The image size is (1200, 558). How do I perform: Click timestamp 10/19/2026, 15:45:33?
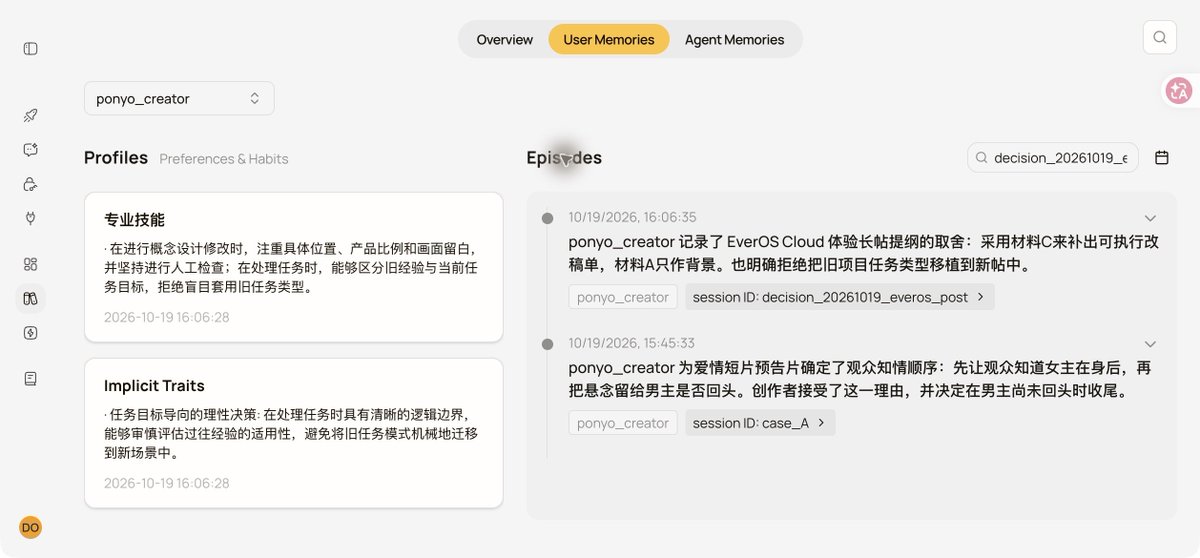pyautogui.click(x=632, y=344)
